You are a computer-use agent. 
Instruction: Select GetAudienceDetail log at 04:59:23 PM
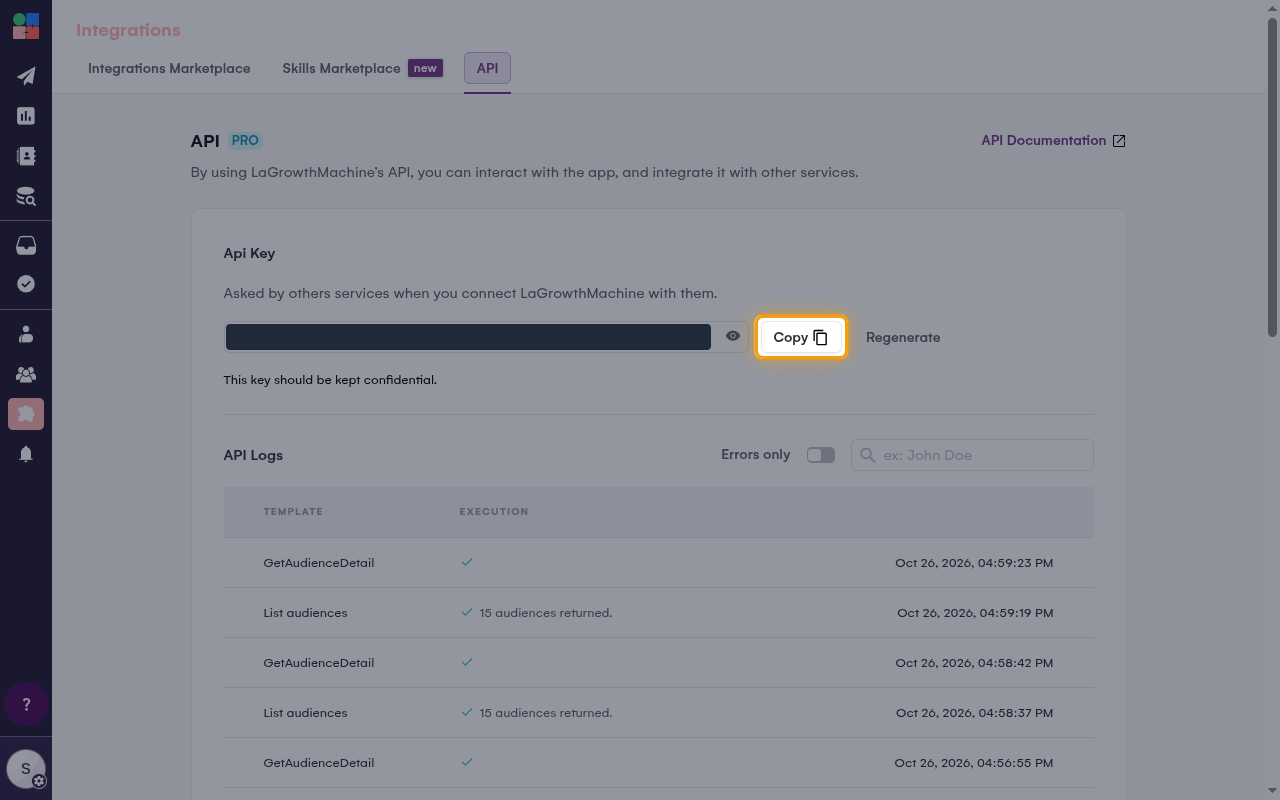click(658, 563)
